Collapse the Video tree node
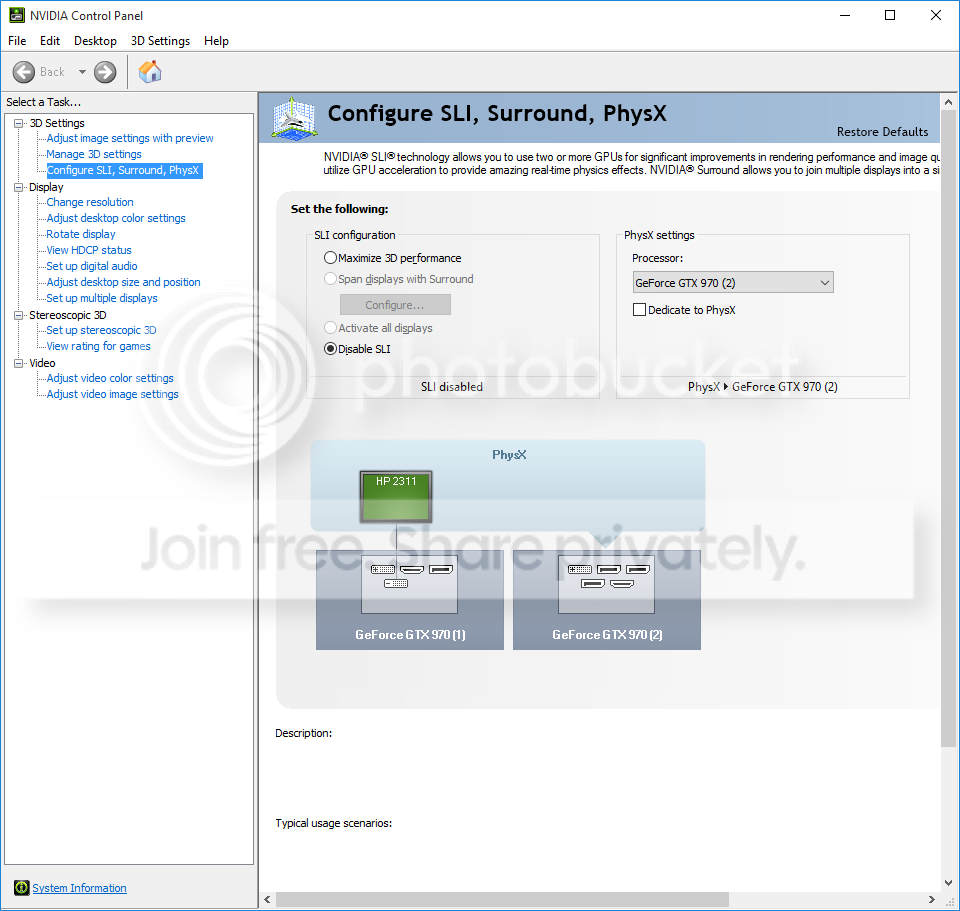Viewport: 960px width, 911px height. [x=19, y=363]
